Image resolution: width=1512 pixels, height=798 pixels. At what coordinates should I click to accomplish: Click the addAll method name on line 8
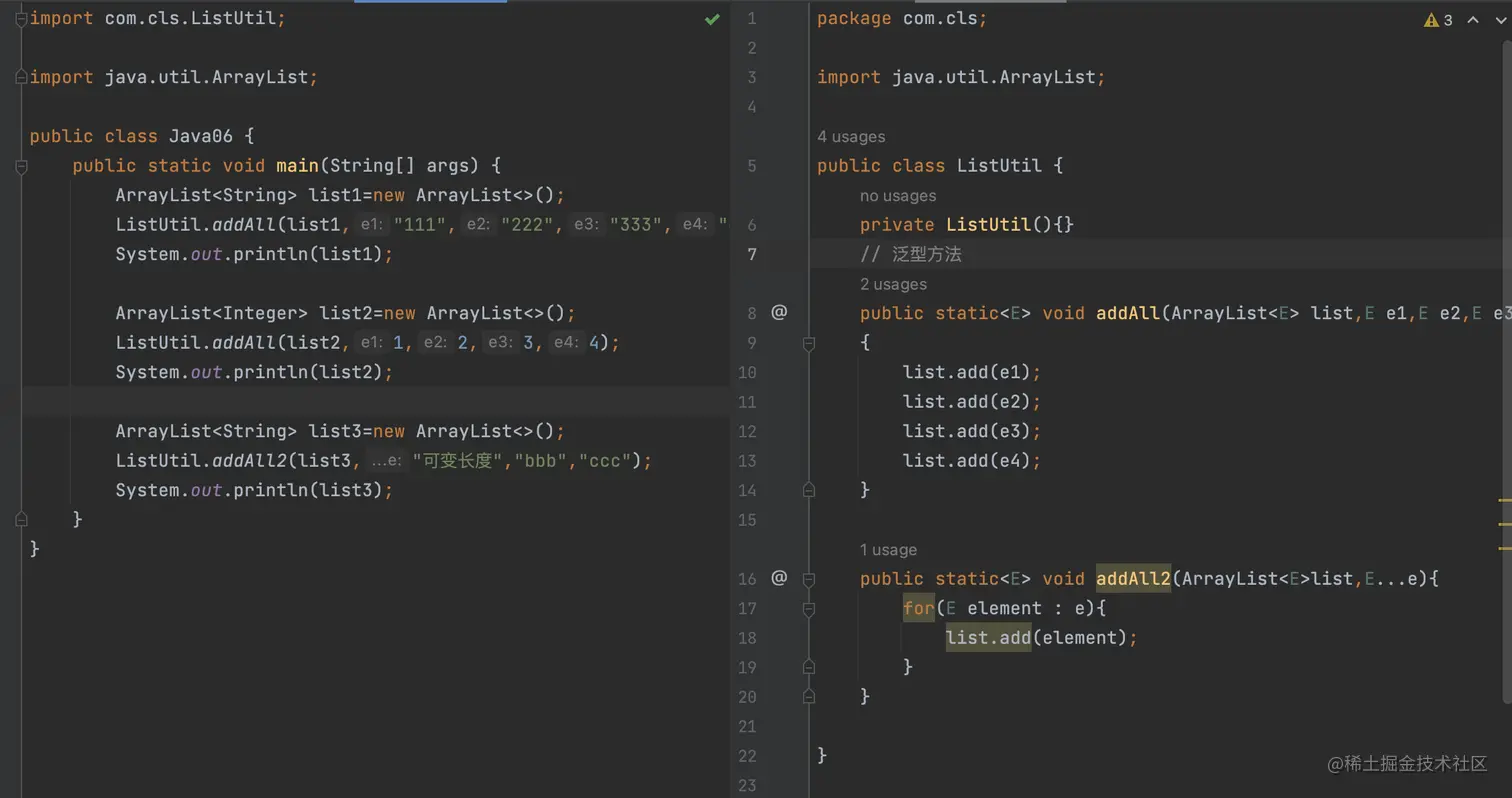tap(1128, 313)
